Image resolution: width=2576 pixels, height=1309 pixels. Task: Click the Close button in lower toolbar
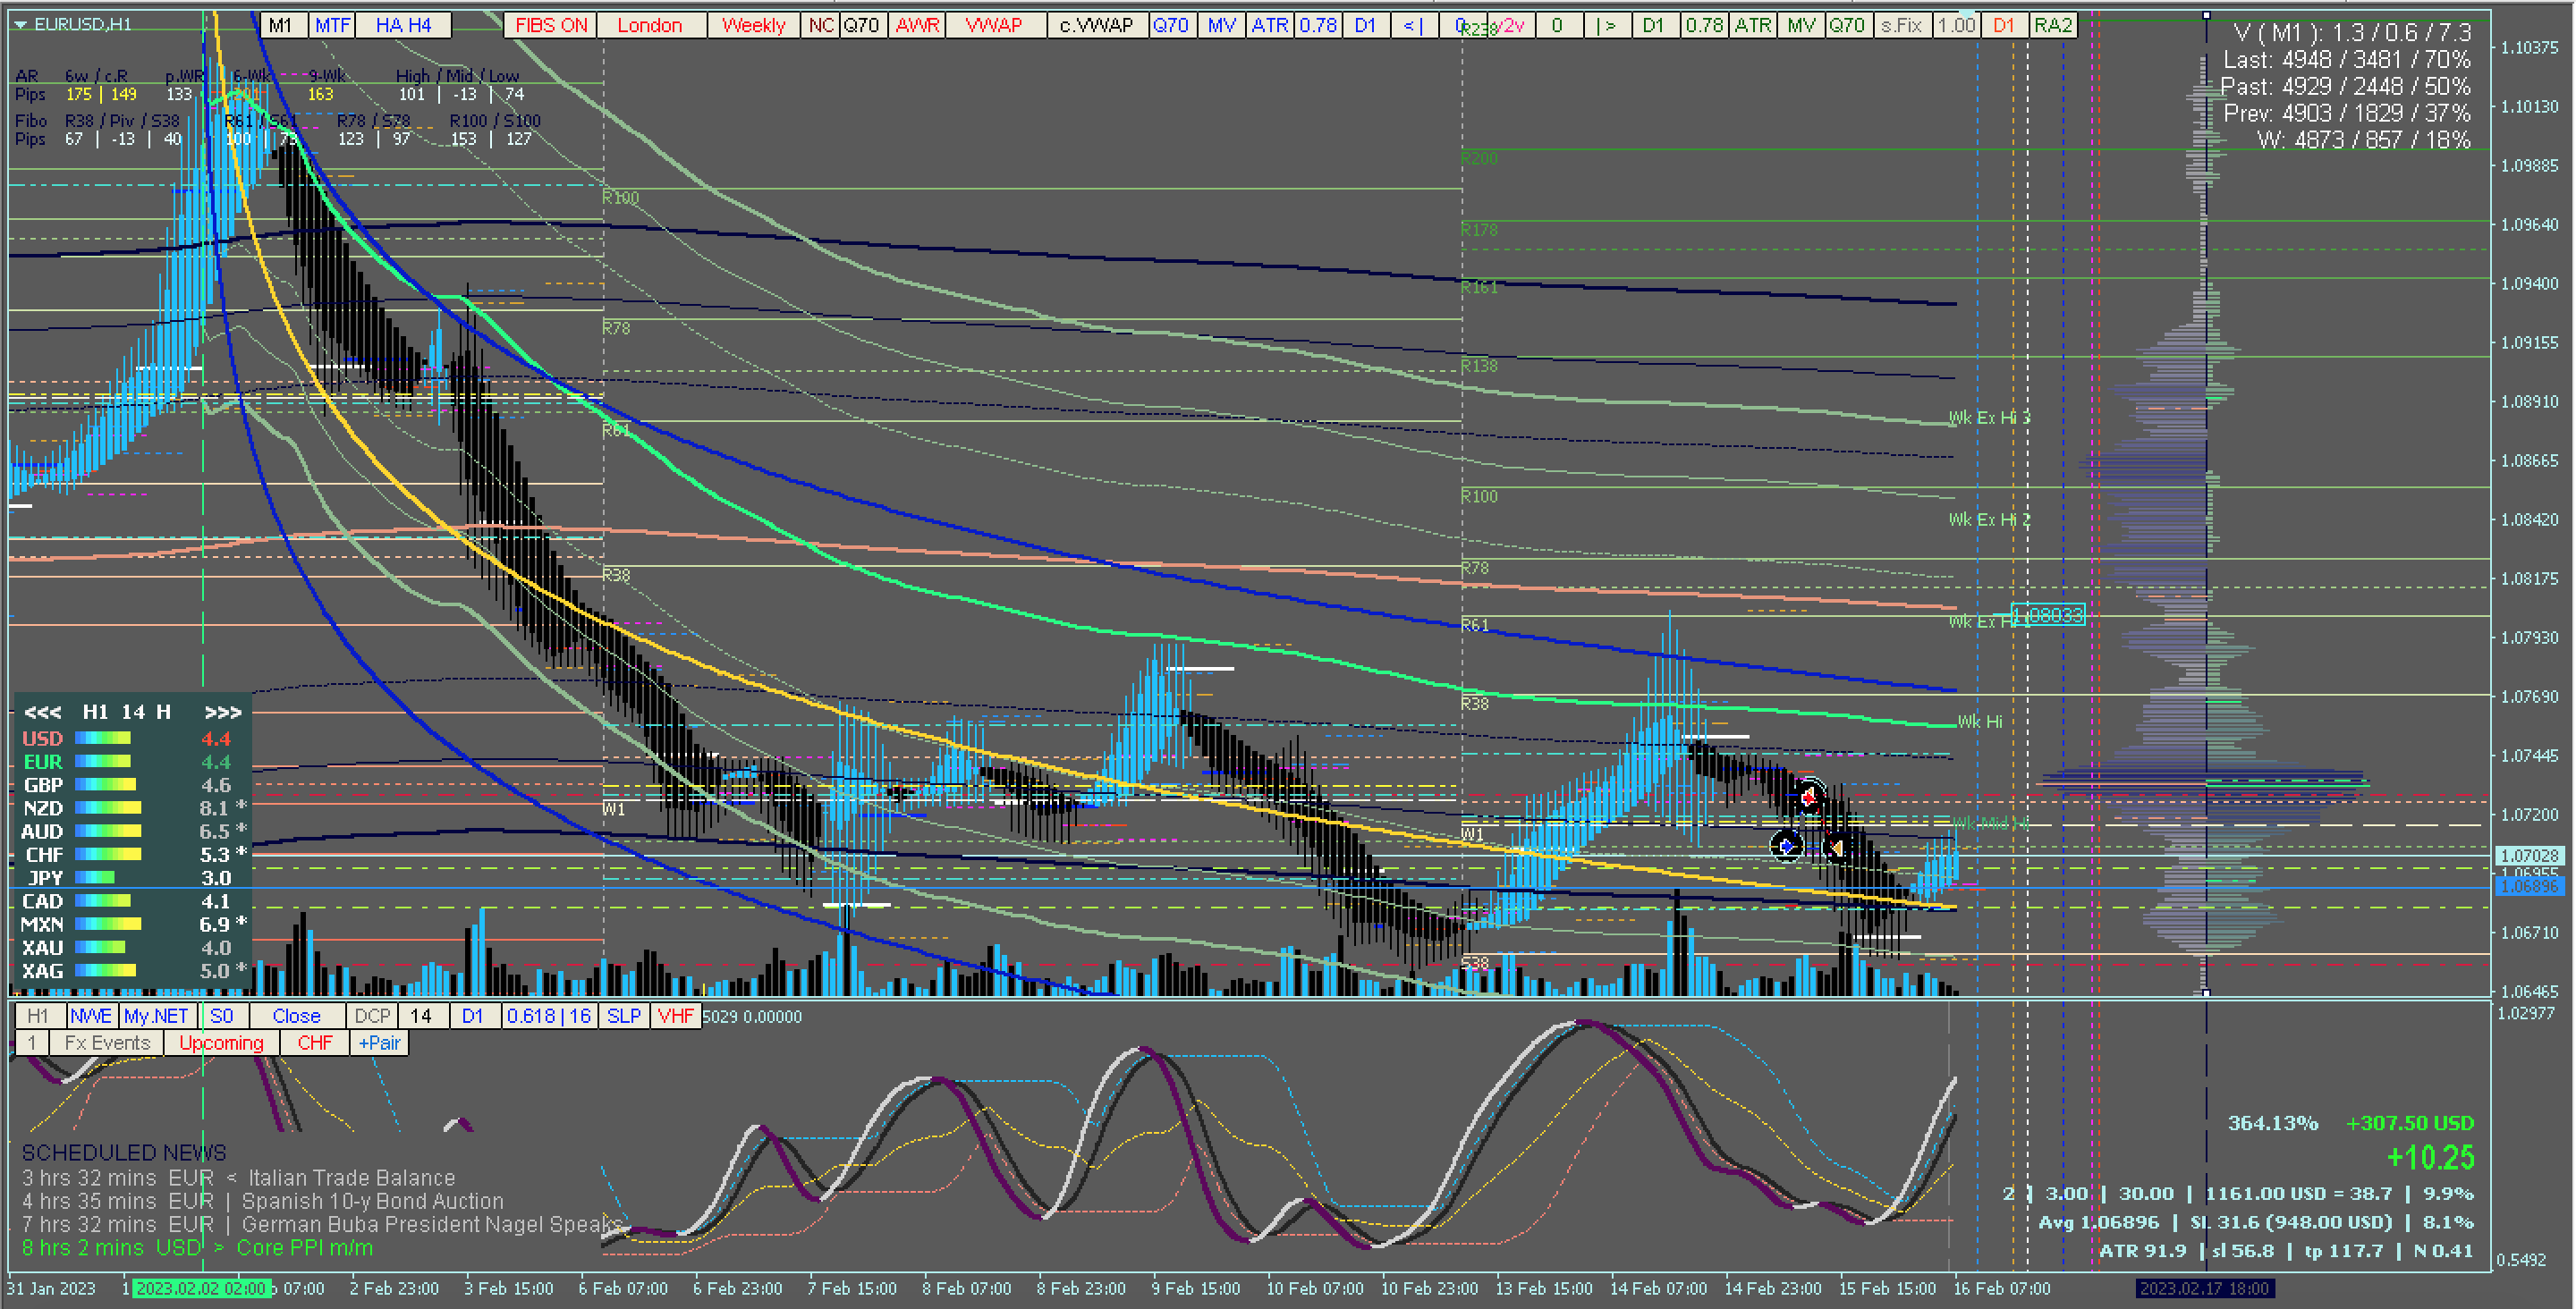(x=296, y=1016)
